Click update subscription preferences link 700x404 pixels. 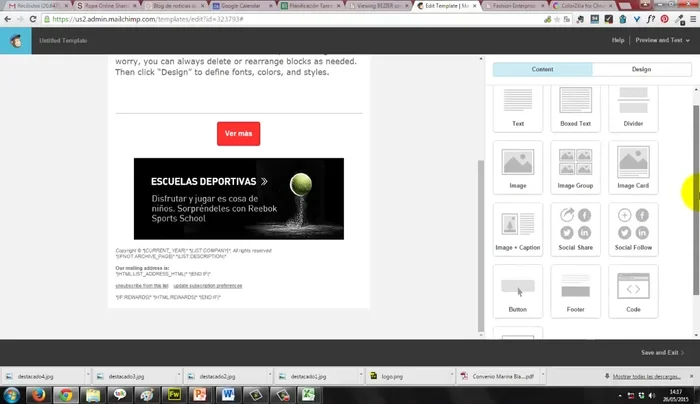(x=208, y=286)
